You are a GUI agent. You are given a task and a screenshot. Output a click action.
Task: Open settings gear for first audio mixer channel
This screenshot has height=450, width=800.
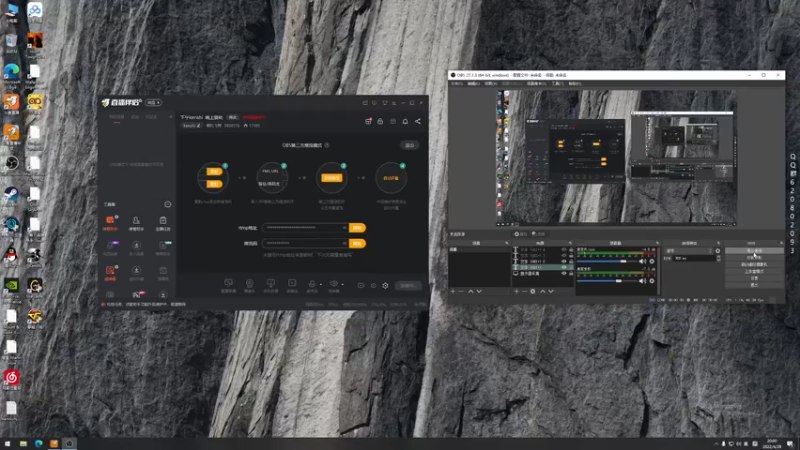pyautogui.click(x=652, y=261)
